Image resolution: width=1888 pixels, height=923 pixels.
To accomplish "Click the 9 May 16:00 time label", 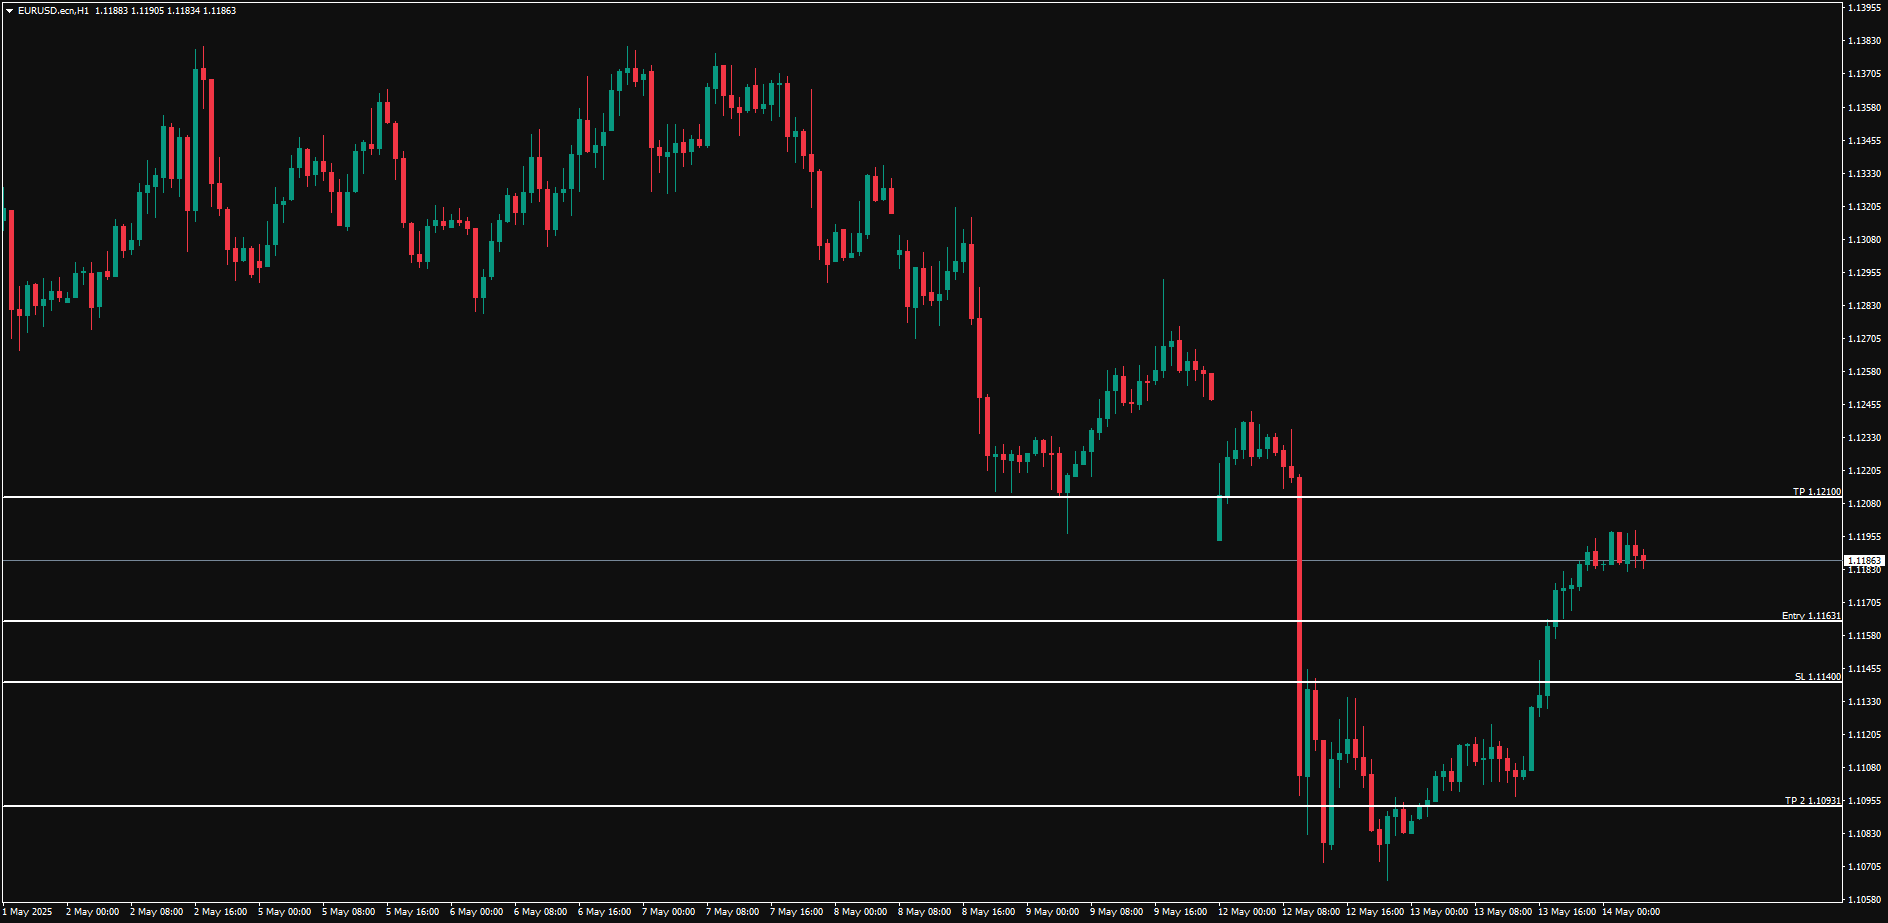I will pyautogui.click(x=1182, y=912).
